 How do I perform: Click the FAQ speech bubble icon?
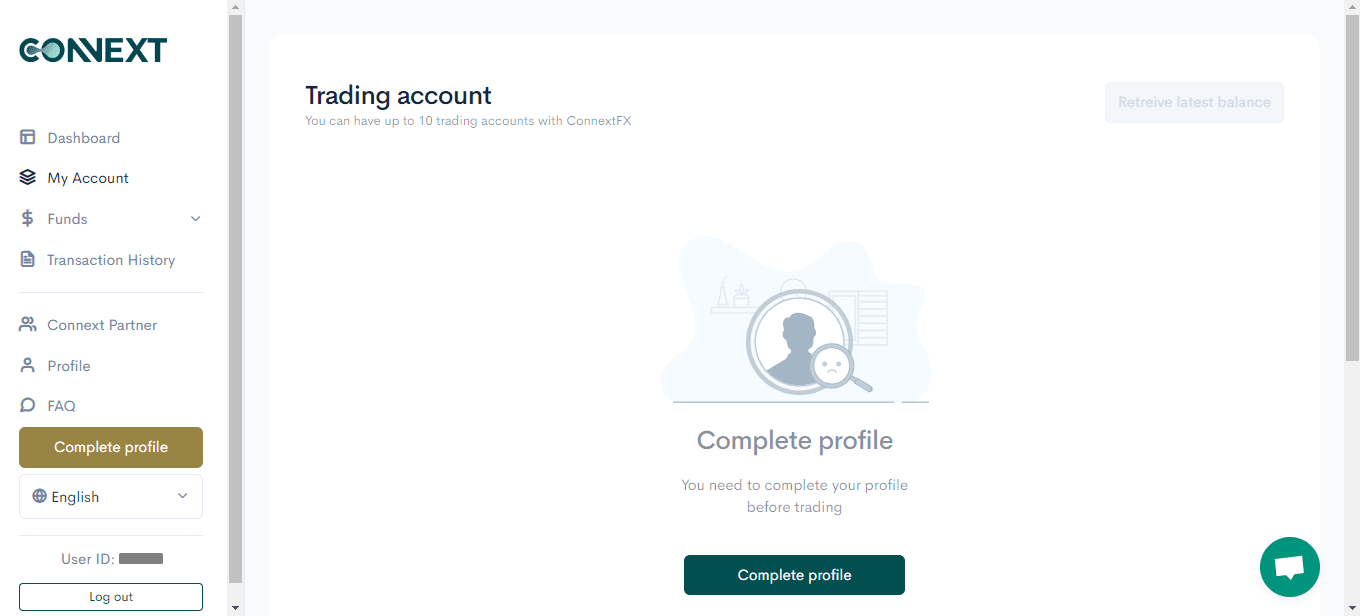[x=28, y=406]
